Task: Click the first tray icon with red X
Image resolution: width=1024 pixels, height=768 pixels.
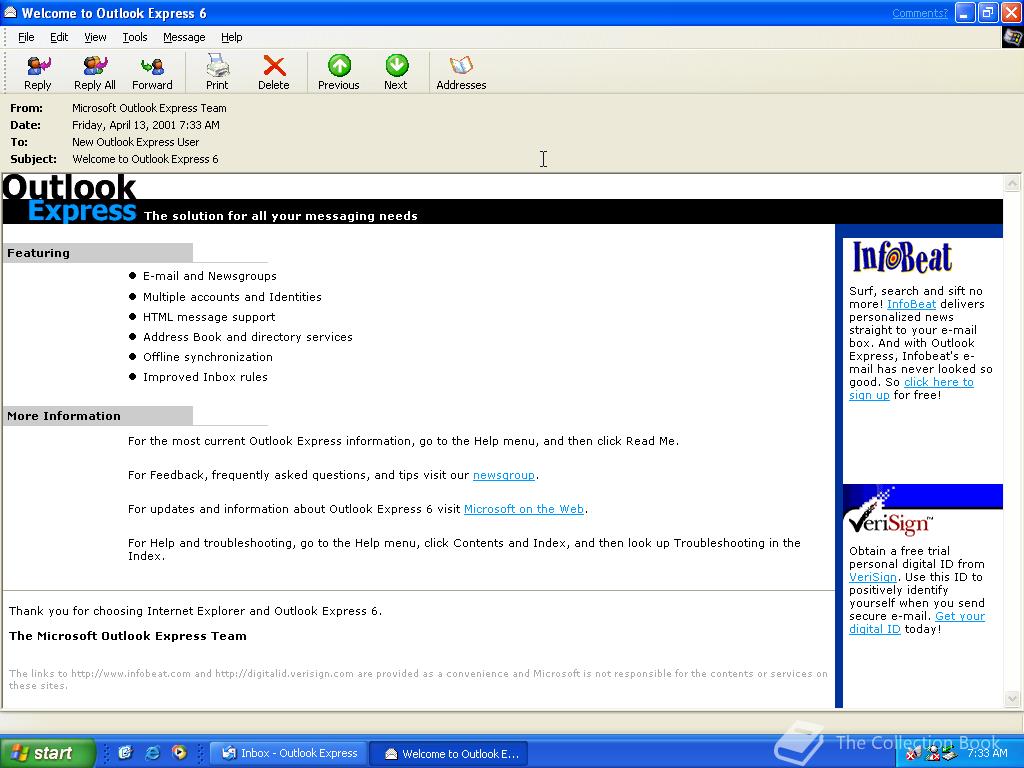Action: pos(914,754)
